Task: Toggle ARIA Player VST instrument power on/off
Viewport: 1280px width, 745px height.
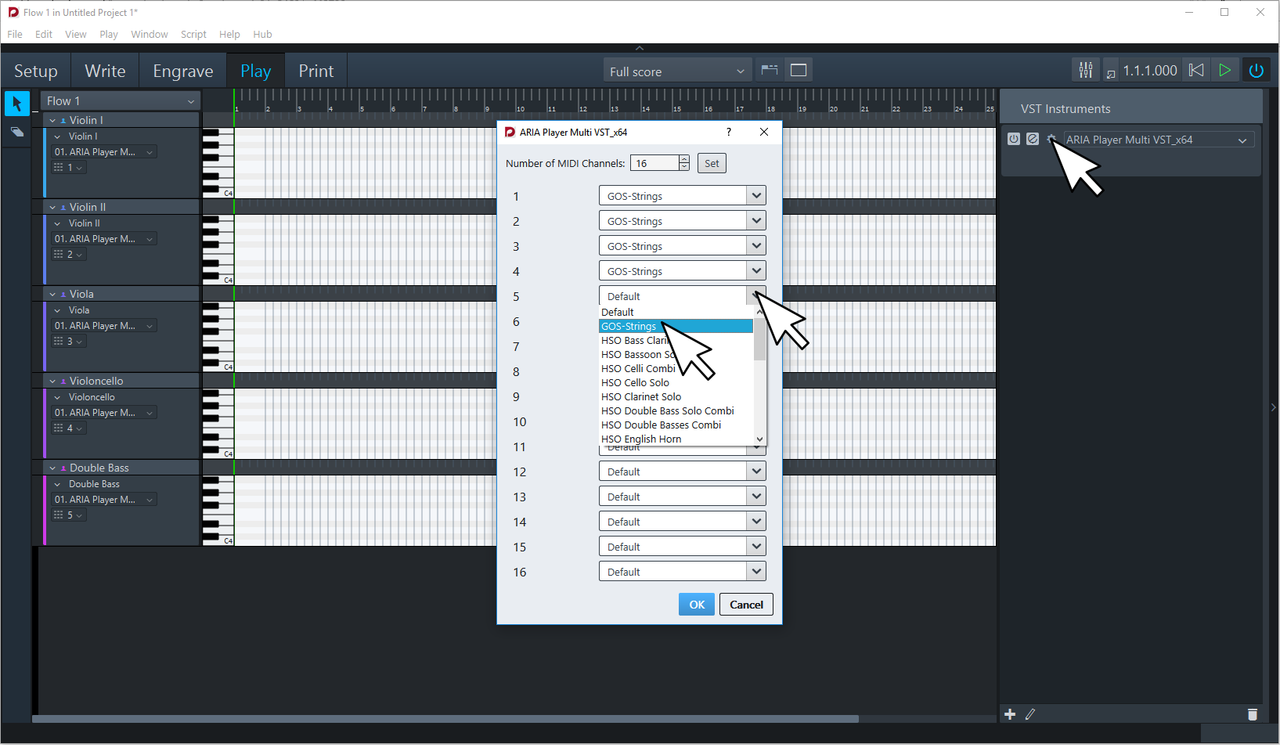Action: (1013, 139)
